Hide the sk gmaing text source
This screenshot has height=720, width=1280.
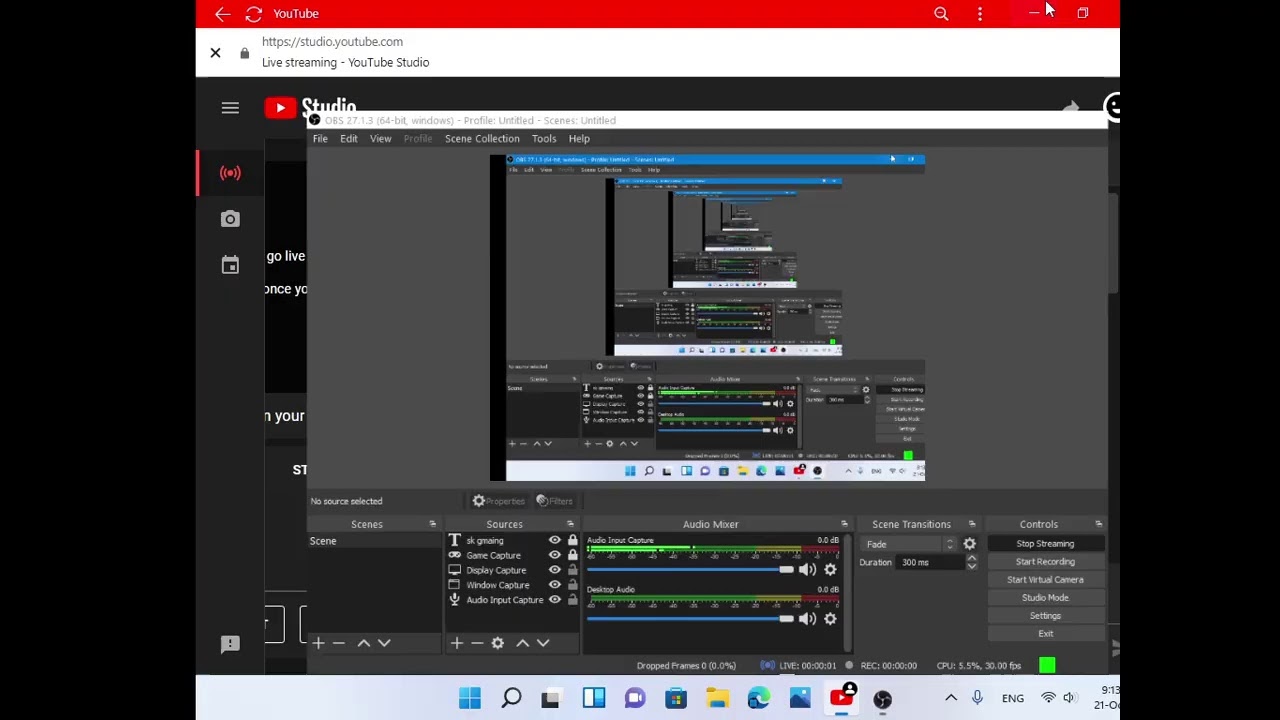point(554,540)
